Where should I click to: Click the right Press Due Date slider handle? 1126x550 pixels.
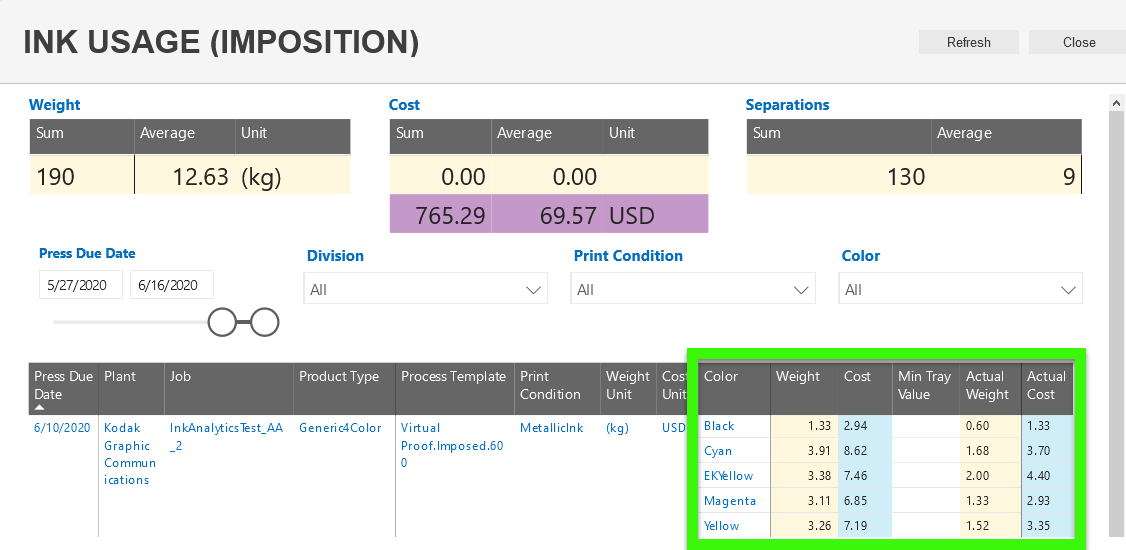coord(264,322)
